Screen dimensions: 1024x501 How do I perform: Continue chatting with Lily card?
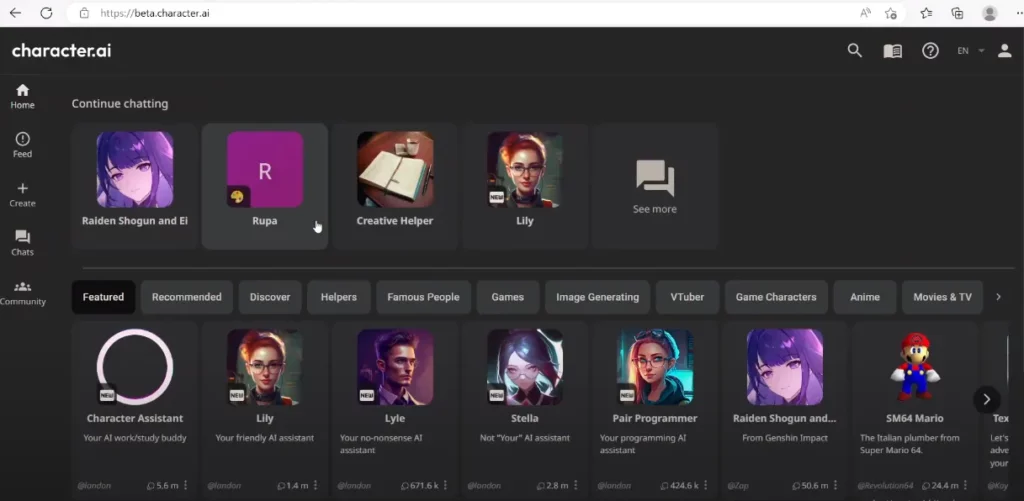(524, 186)
